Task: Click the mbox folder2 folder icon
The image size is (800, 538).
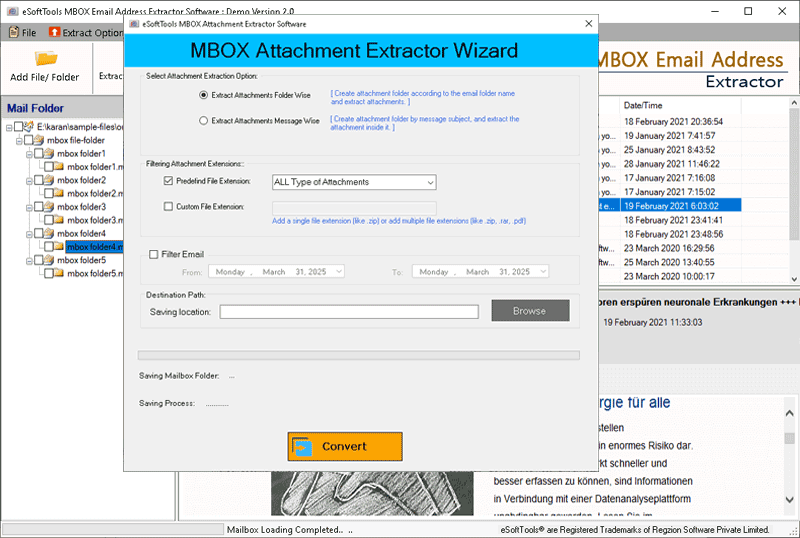Action: click(49, 180)
